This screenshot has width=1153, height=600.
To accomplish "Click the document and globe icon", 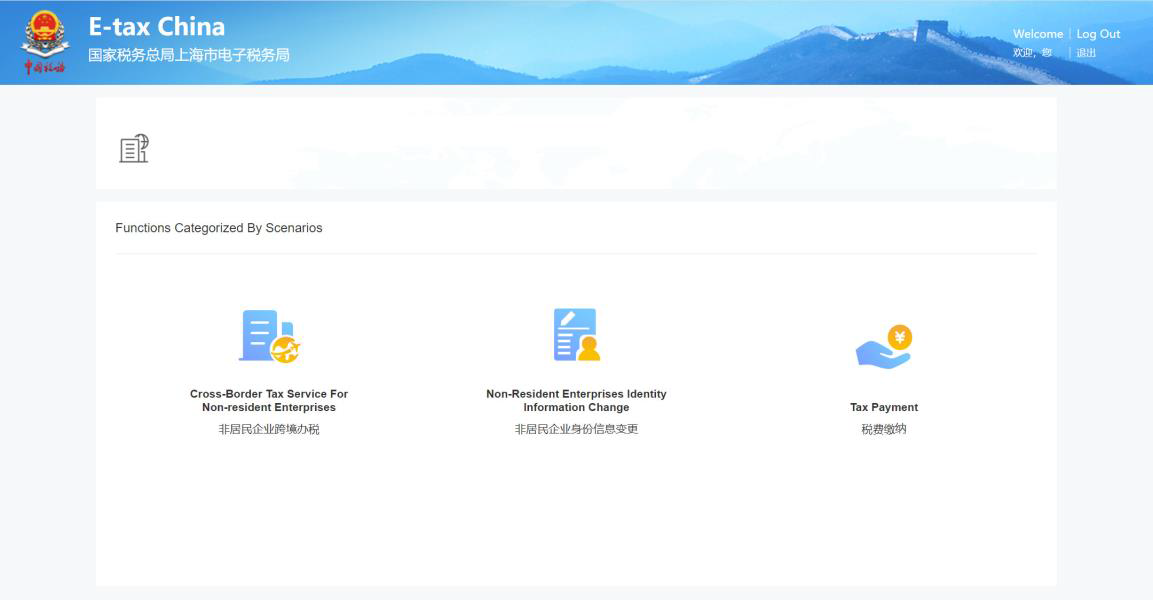I will [134, 149].
